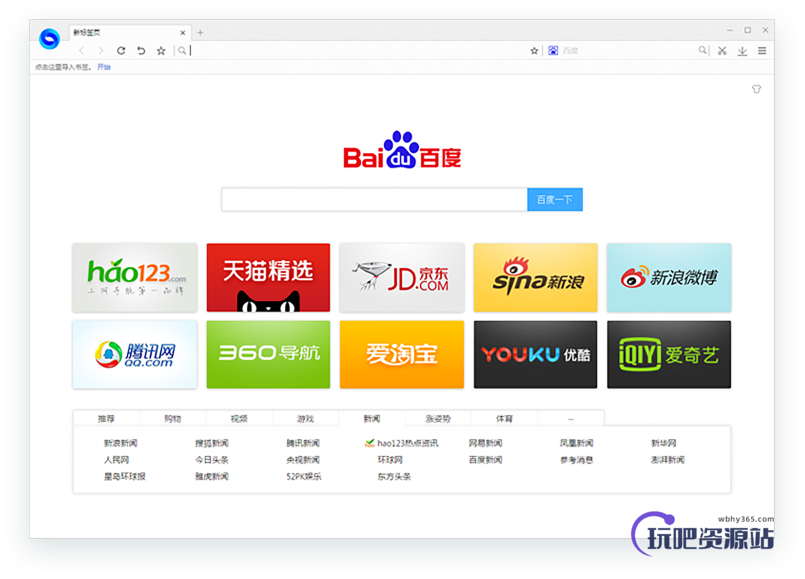Open the 凤凰新闻 link

[x=577, y=443]
